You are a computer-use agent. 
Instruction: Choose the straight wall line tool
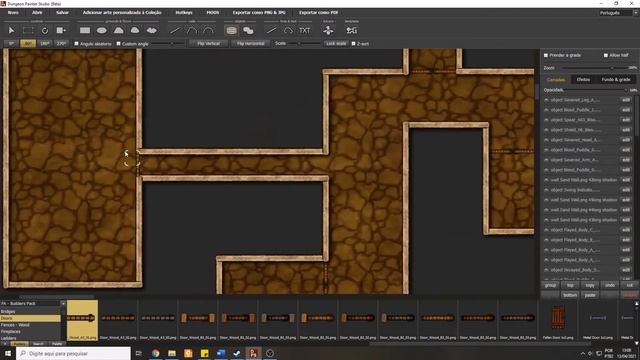pyautogui.click(x=175, y=31)
